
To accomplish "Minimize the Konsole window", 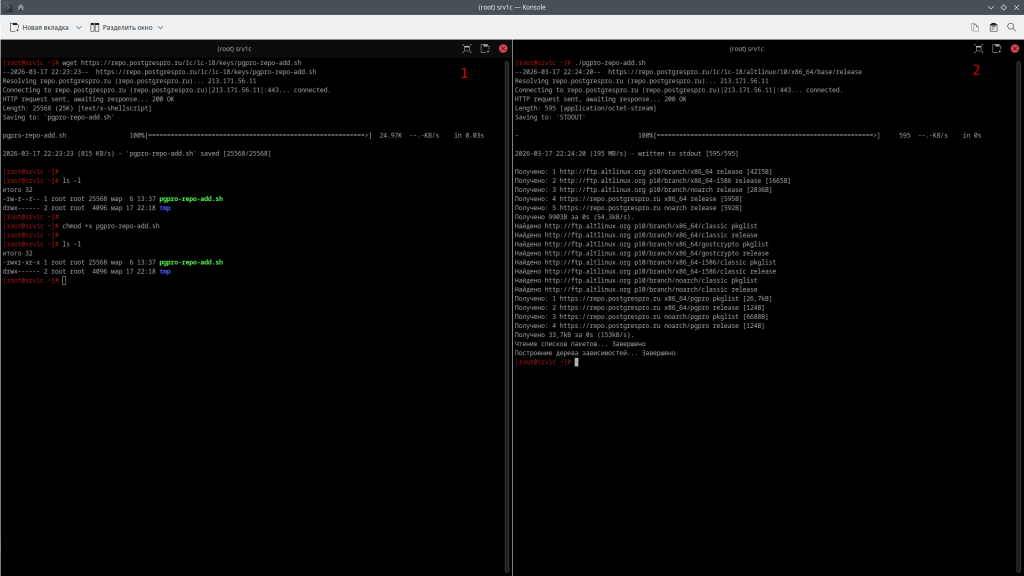I will pos(990,7).
